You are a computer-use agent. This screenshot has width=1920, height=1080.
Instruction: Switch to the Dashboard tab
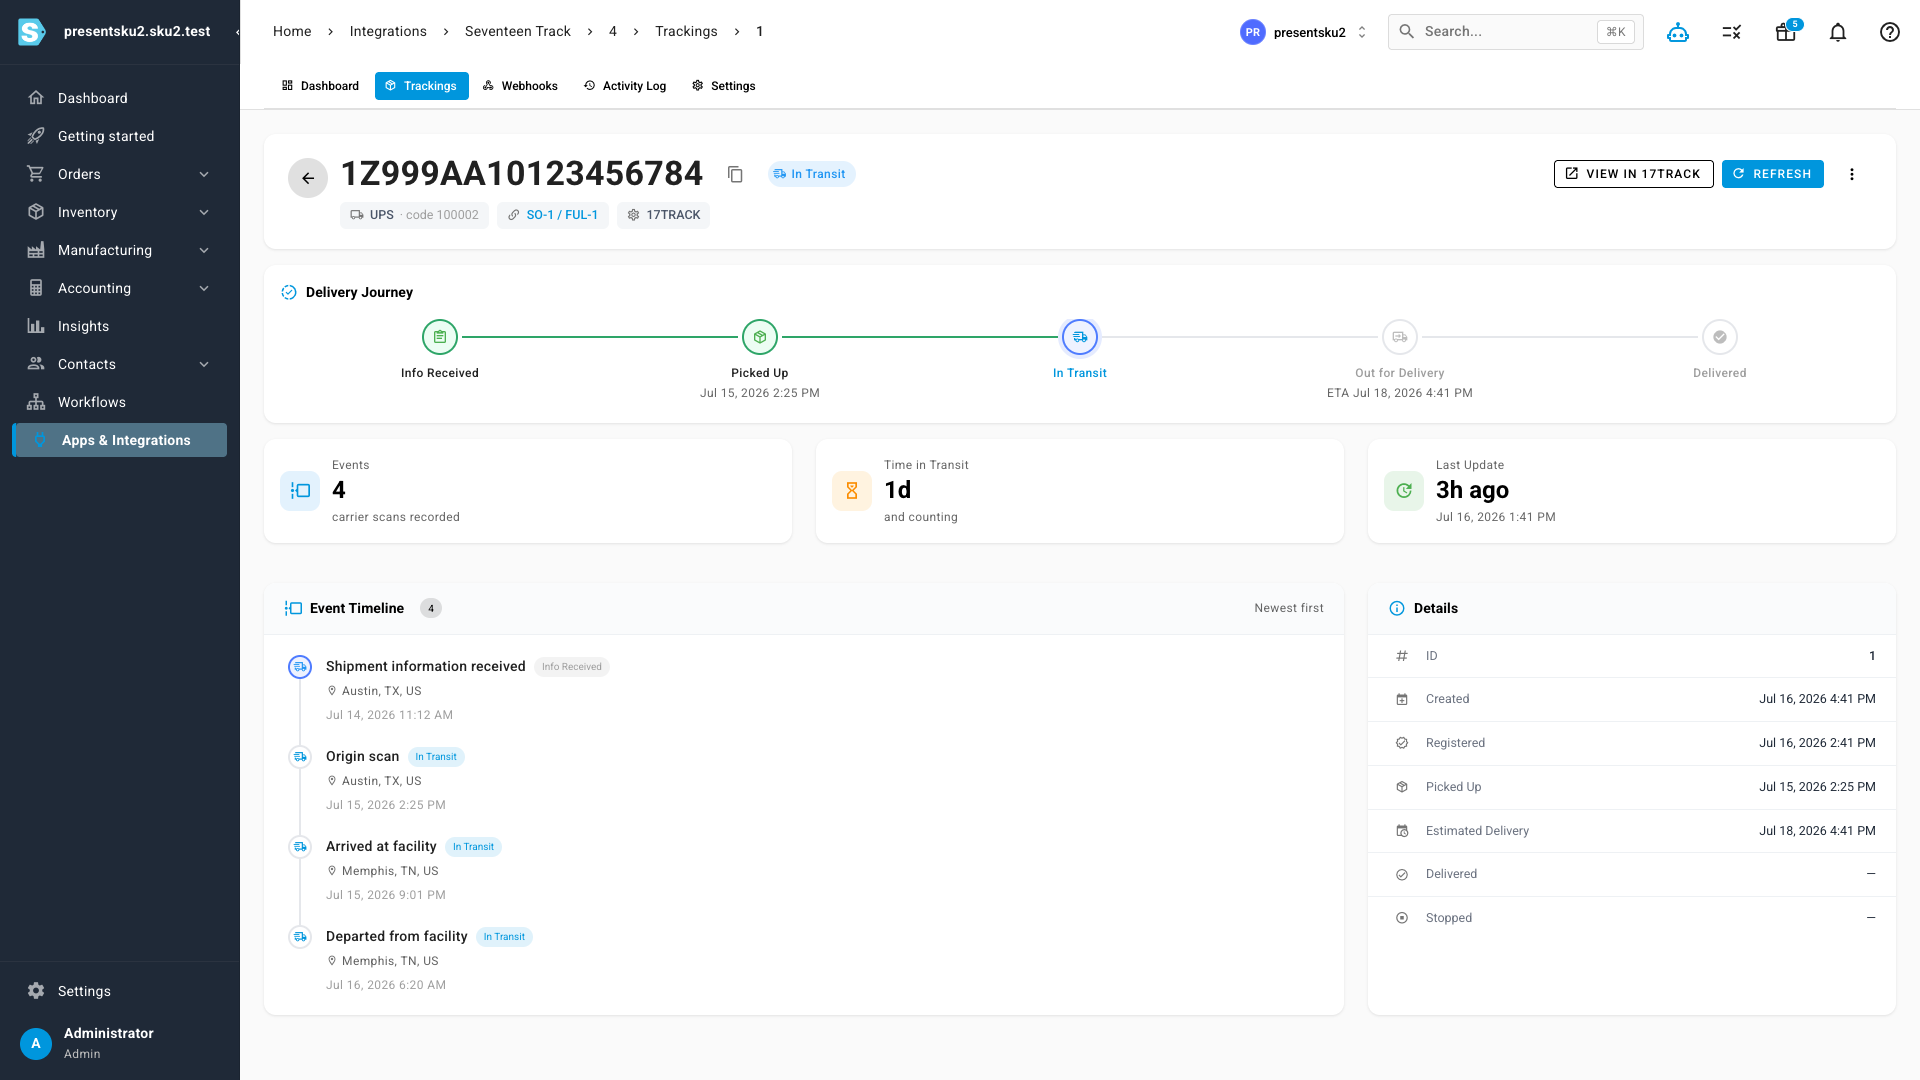[x=320, y=86]
